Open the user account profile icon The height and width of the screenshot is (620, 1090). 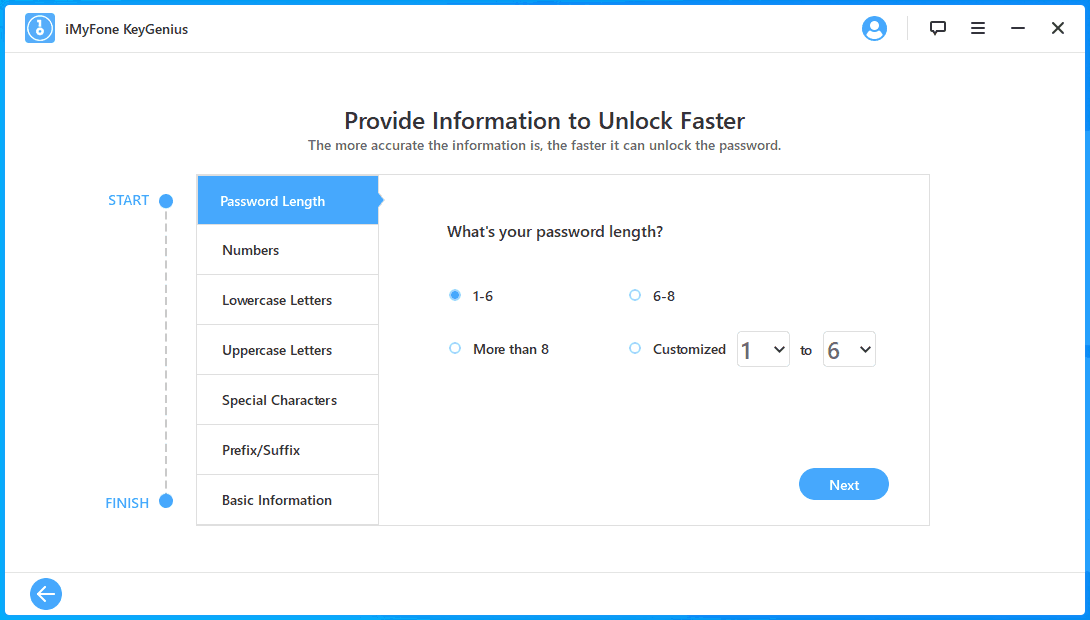point(874,28)
